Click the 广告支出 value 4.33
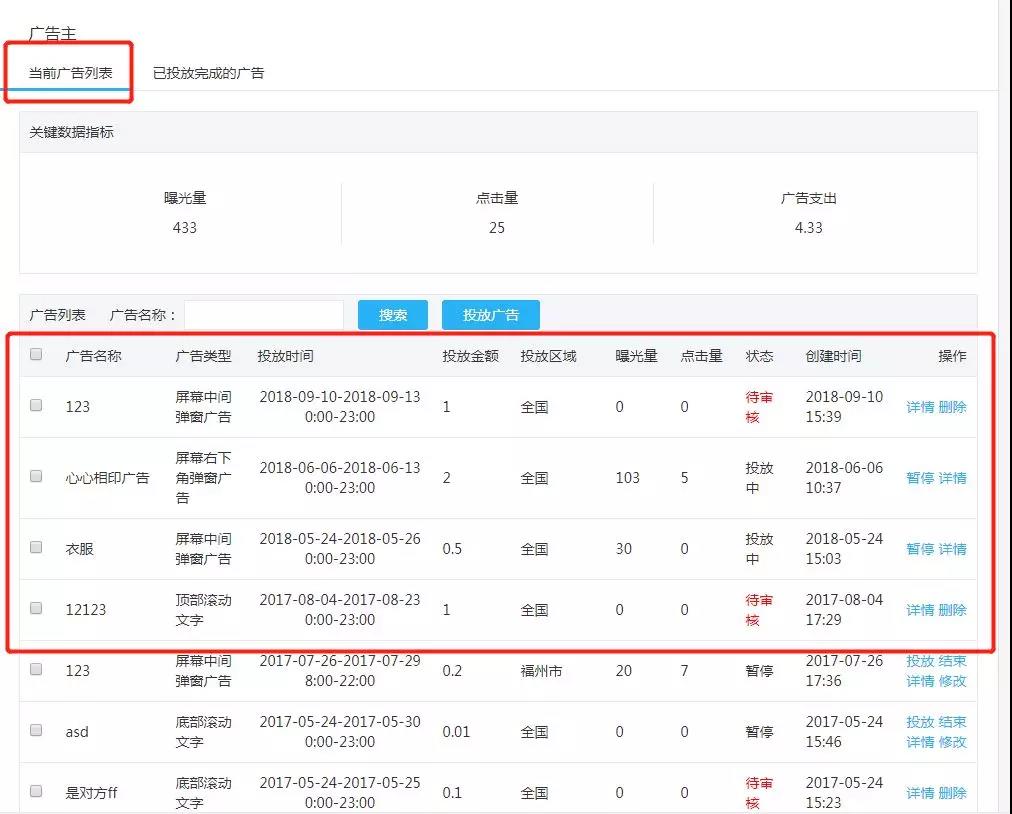1012x814 pixels. coord(809,228)
